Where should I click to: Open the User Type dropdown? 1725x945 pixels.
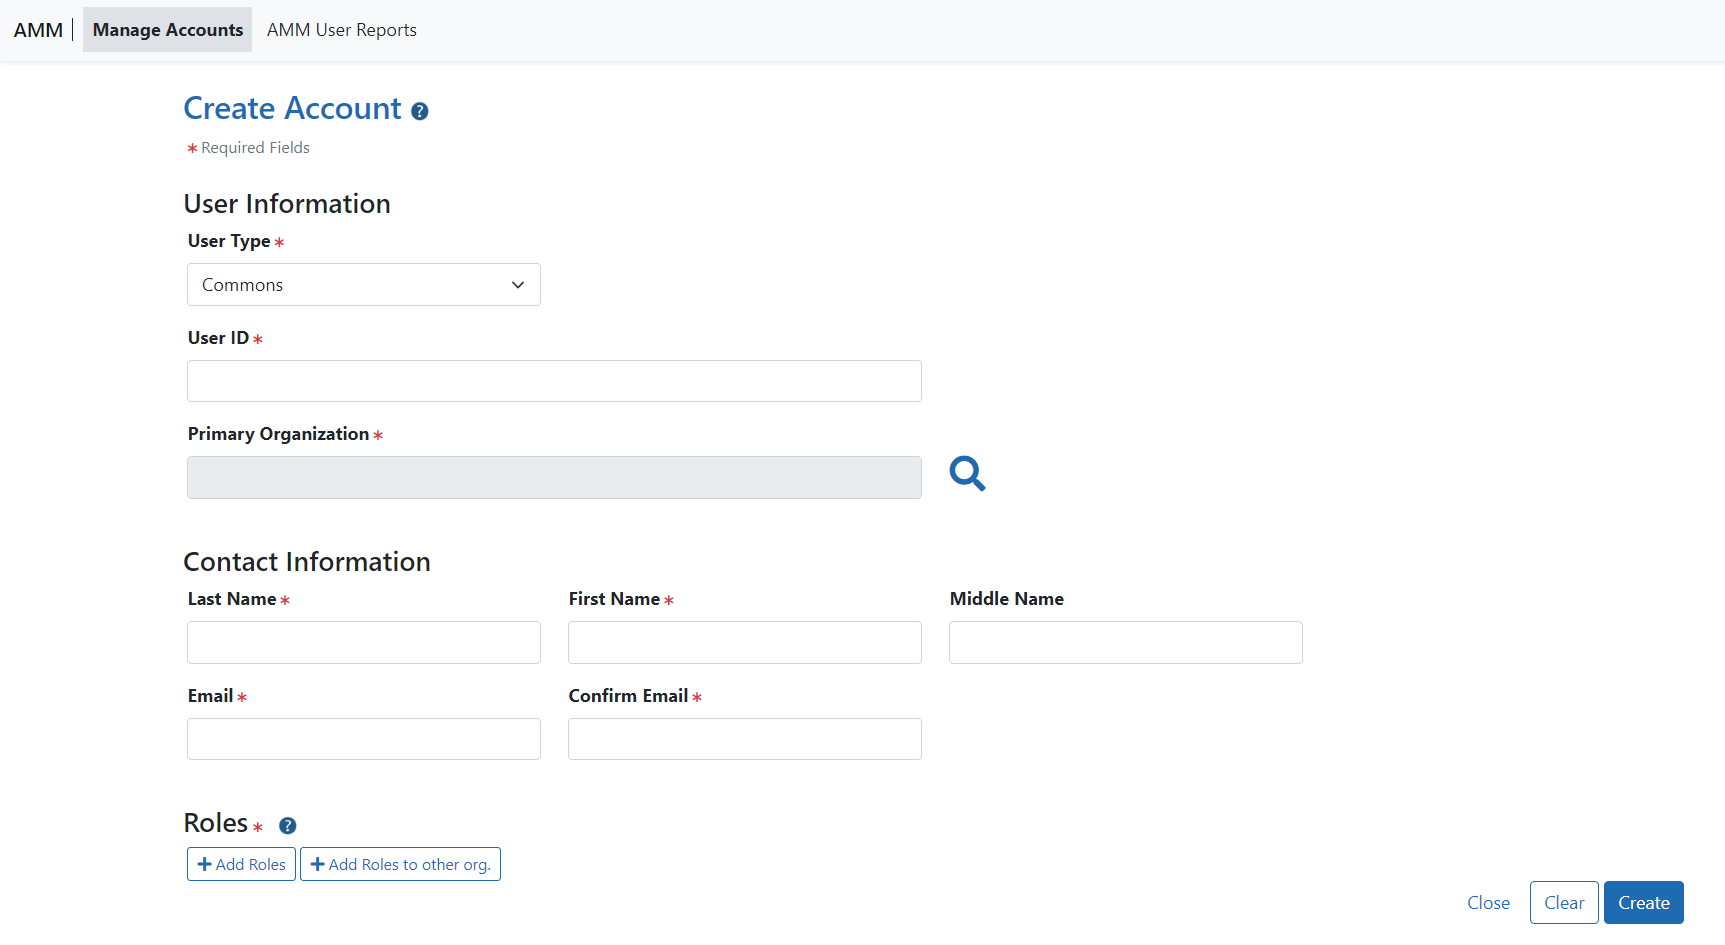point(364,285)
